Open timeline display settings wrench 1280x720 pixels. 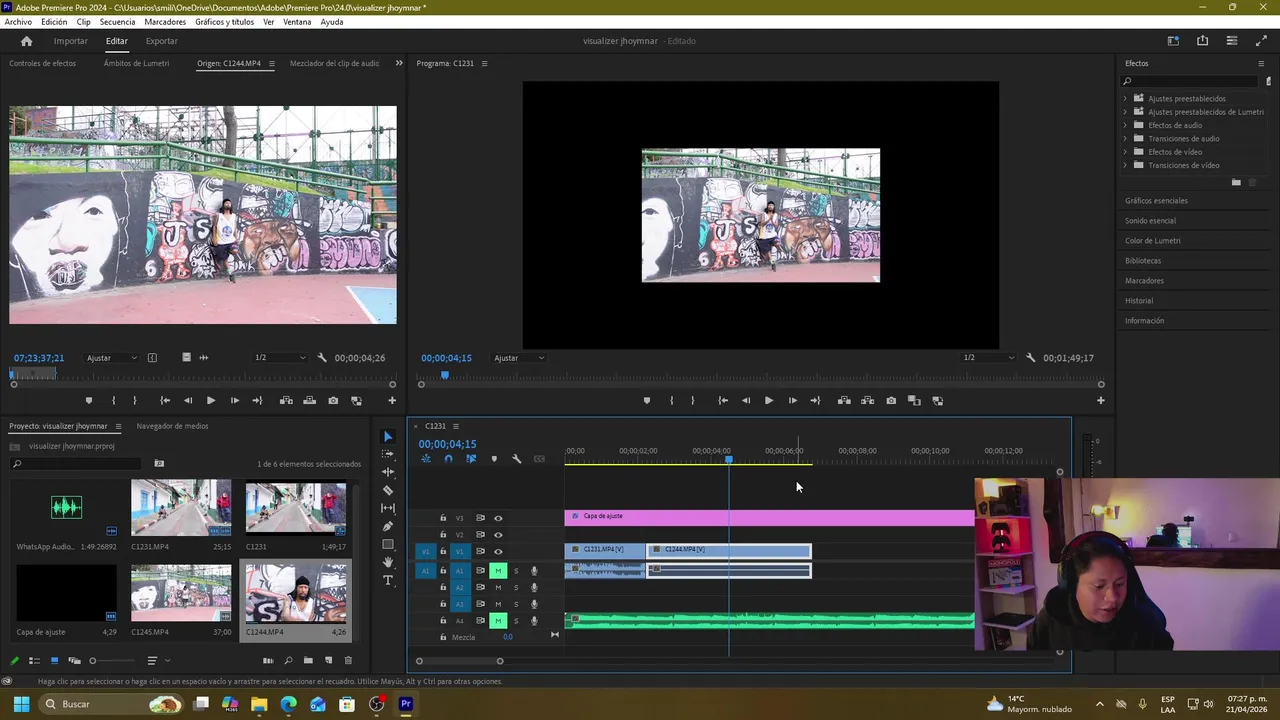[517, 459]
